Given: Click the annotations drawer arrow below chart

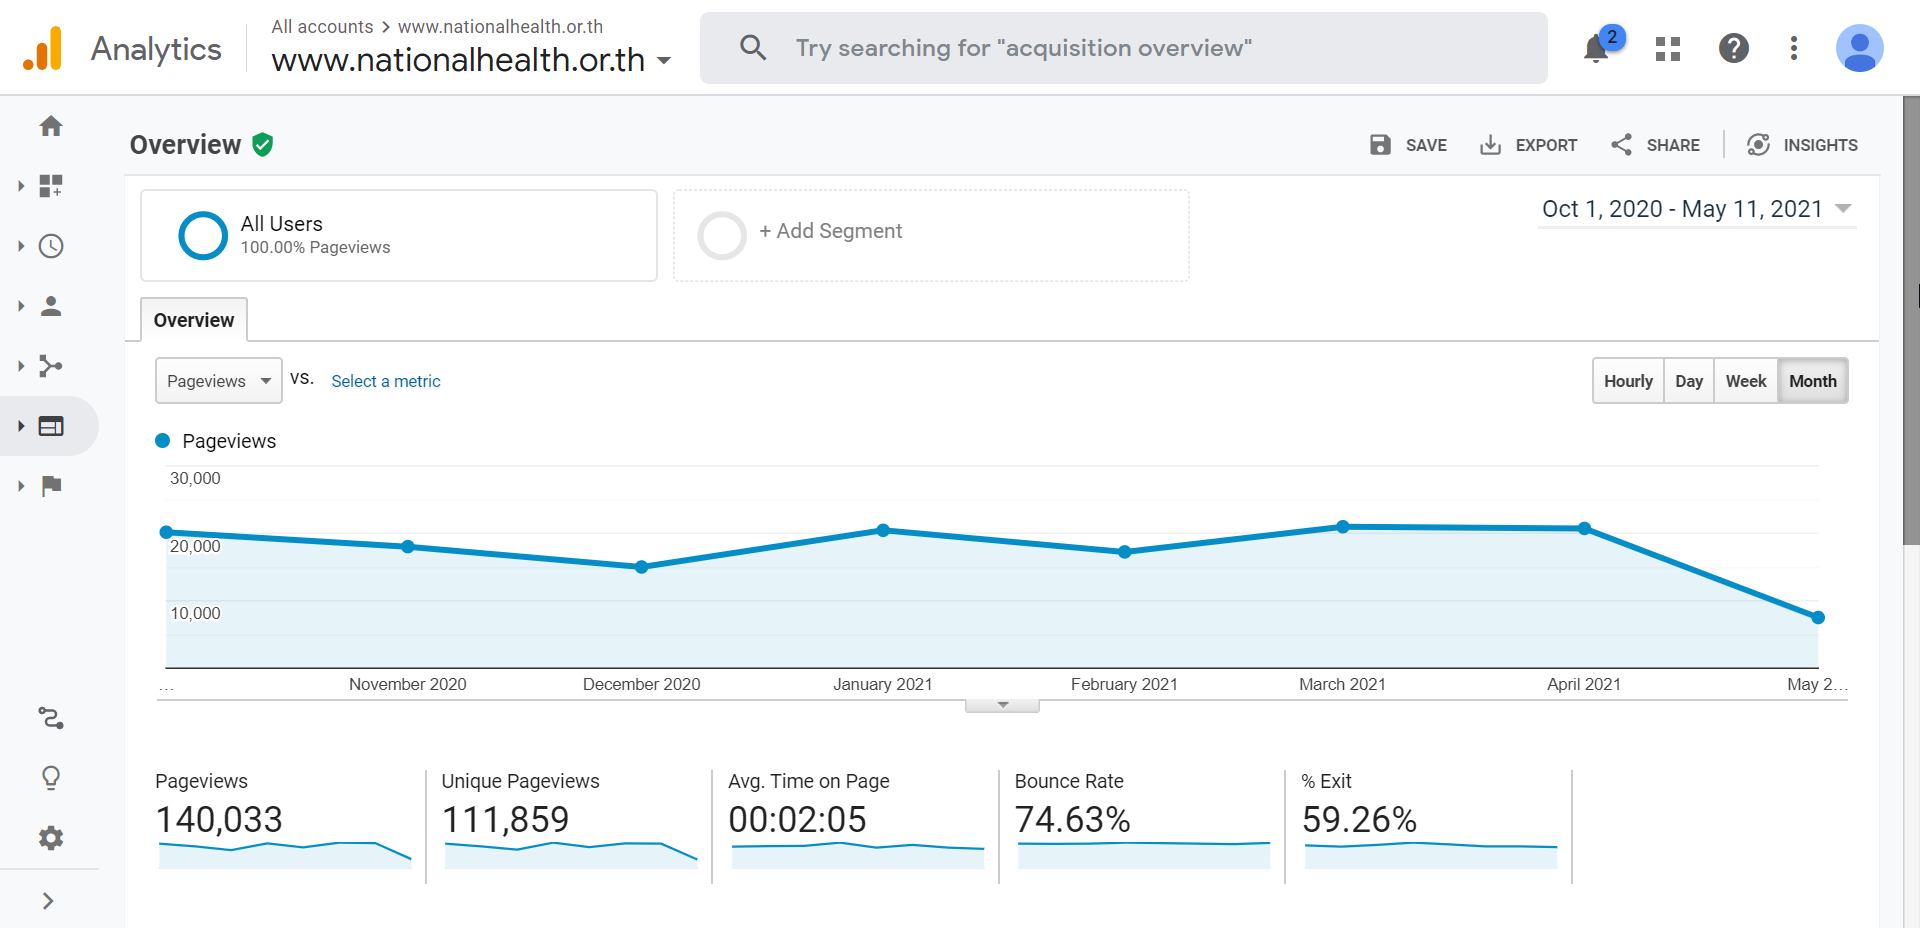Looking at the screenshot, I should coord(1002,706).
